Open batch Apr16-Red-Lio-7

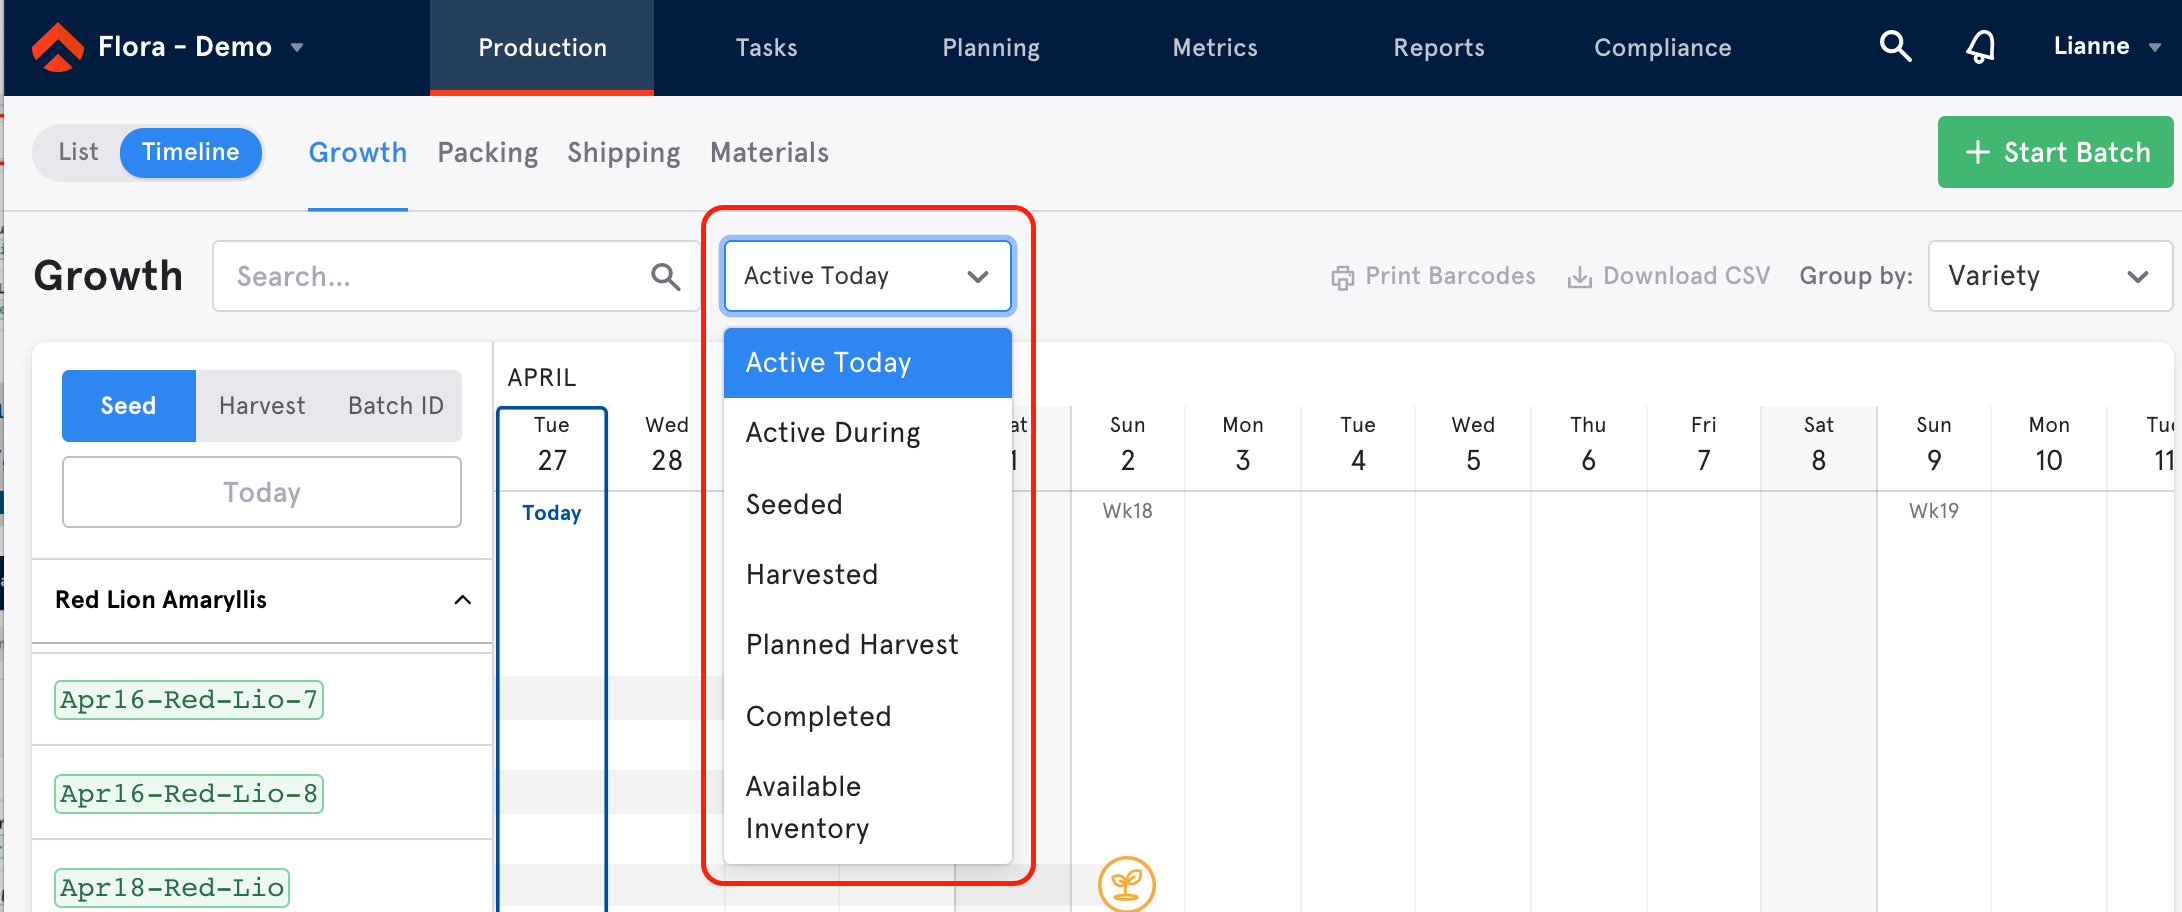pyautogui.click(x=189, y=700)
